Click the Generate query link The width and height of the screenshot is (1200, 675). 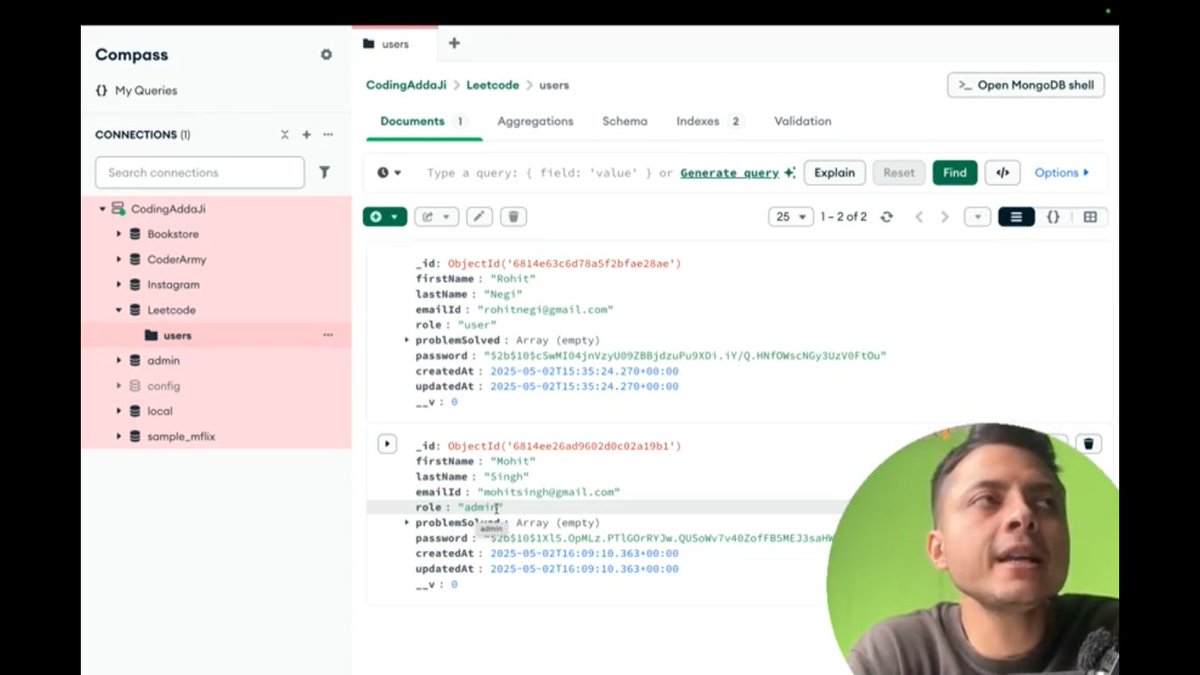click(729, 173)
